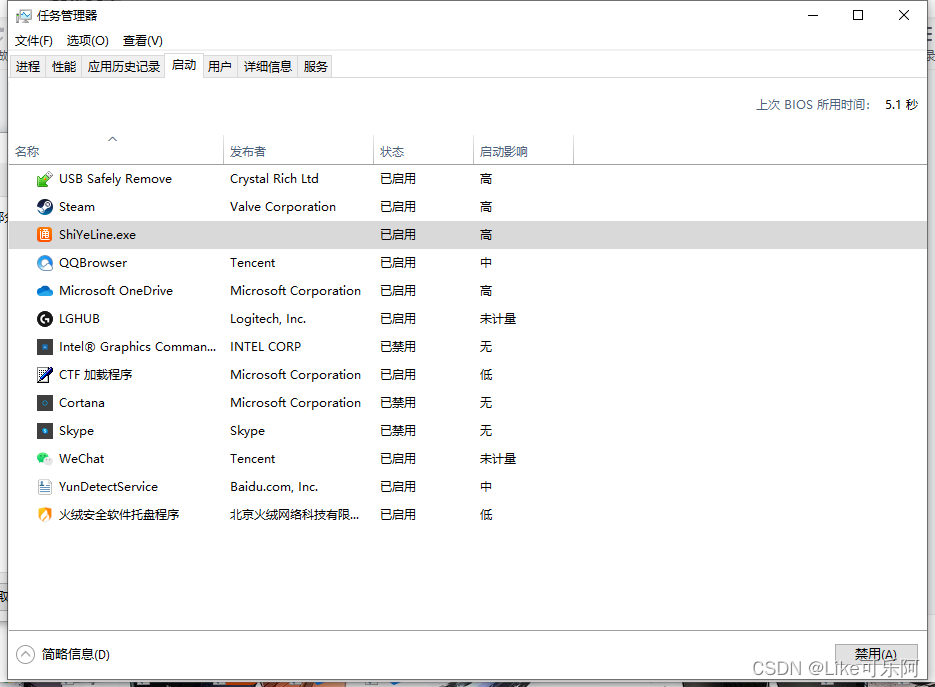Select the Skype entry name
Viewport: 935px width, 687px height.
tap(76, 431)
